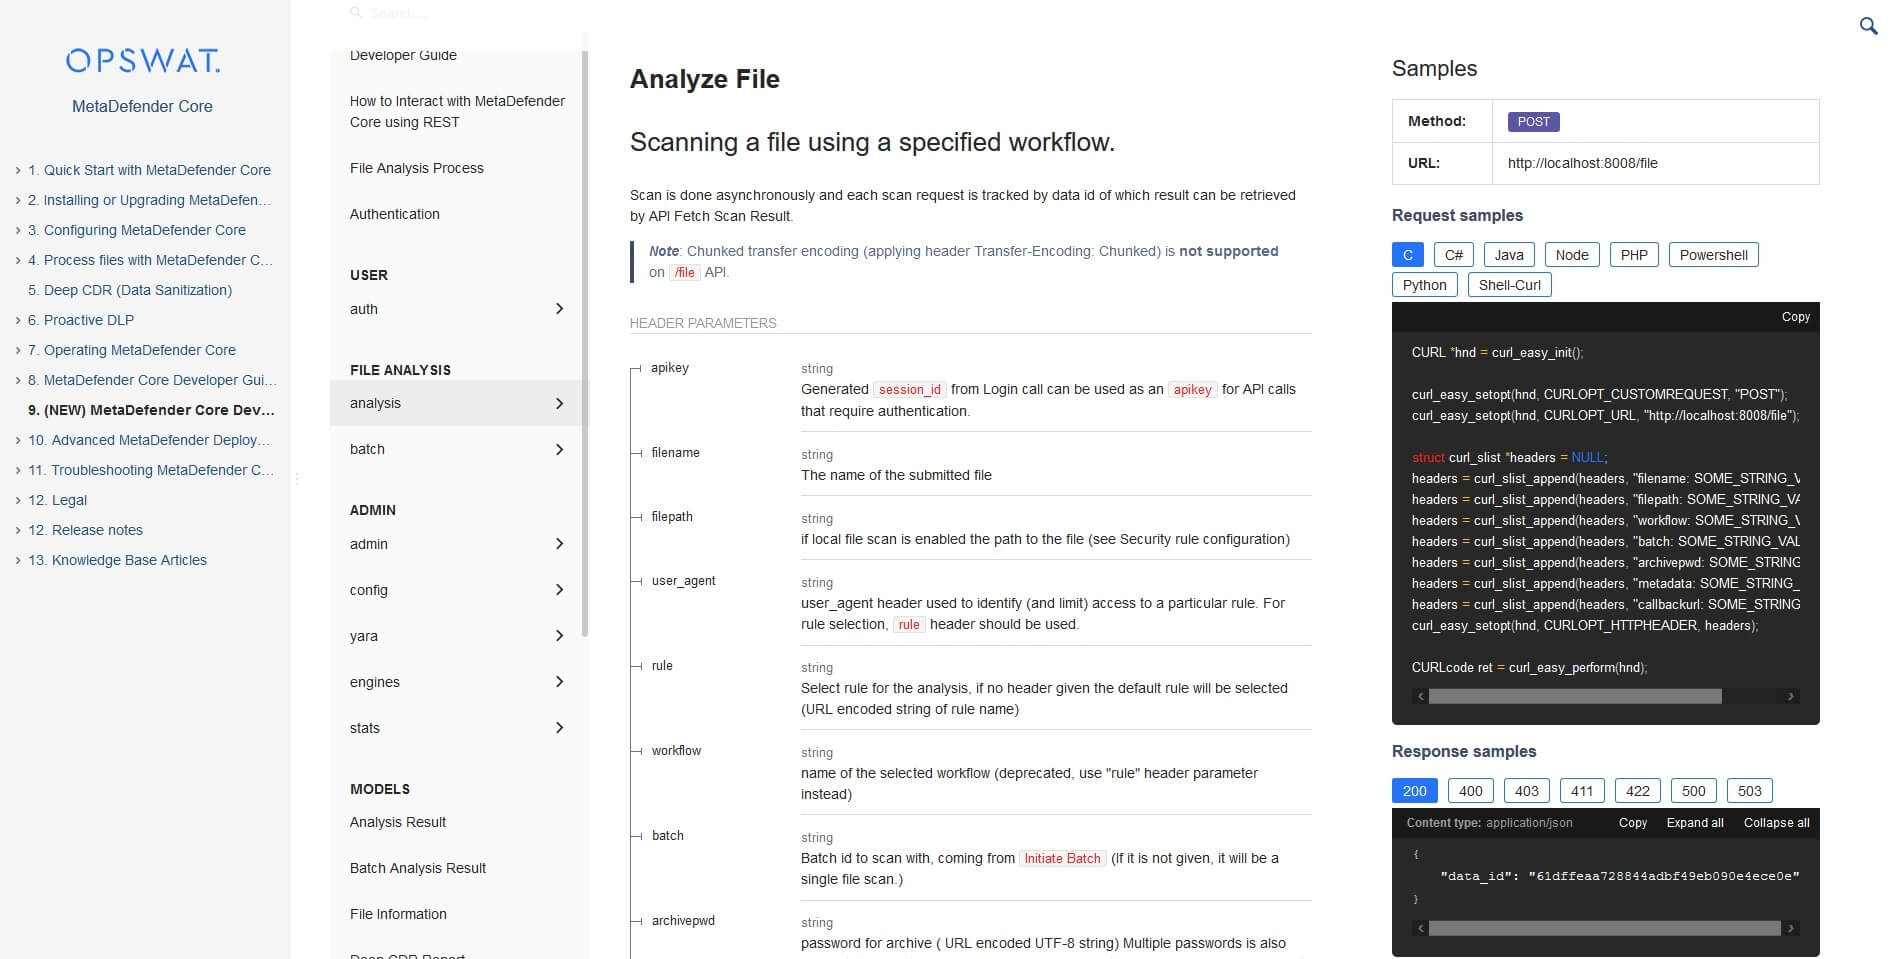Open '3. Configuring MetaDefender Core'
Screen dimensions: 1896x959
tap(136, 230)
